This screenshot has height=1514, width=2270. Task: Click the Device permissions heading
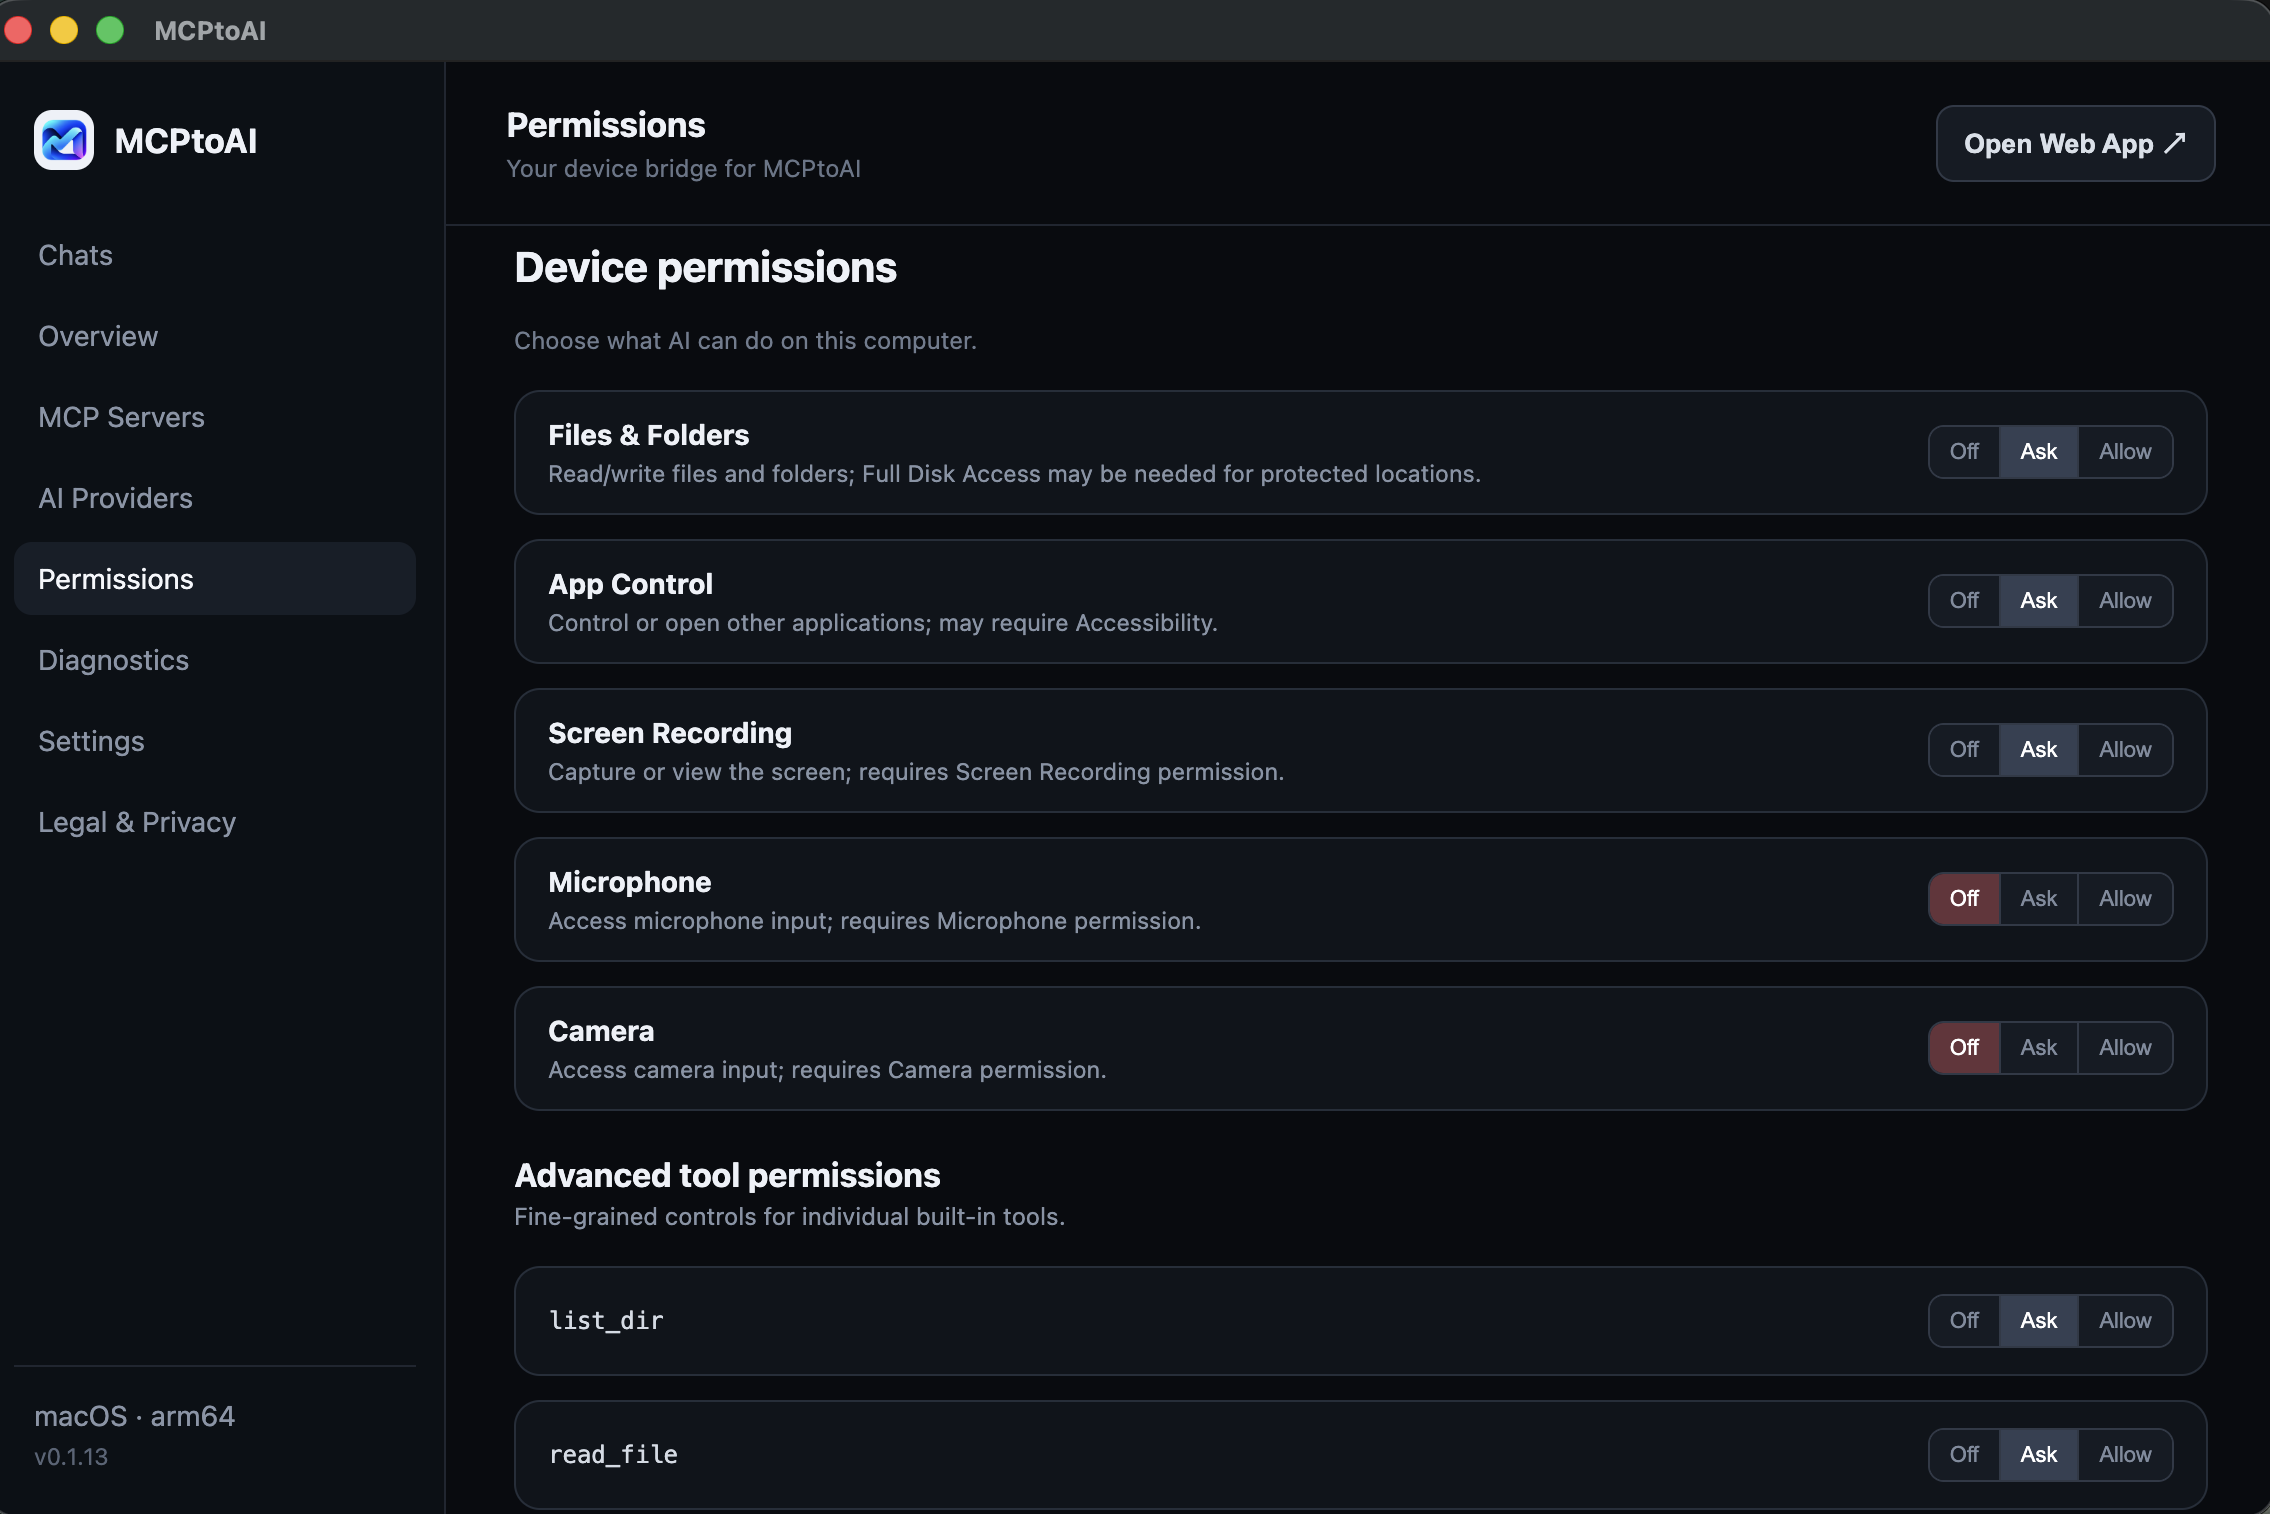pos(705,268)
